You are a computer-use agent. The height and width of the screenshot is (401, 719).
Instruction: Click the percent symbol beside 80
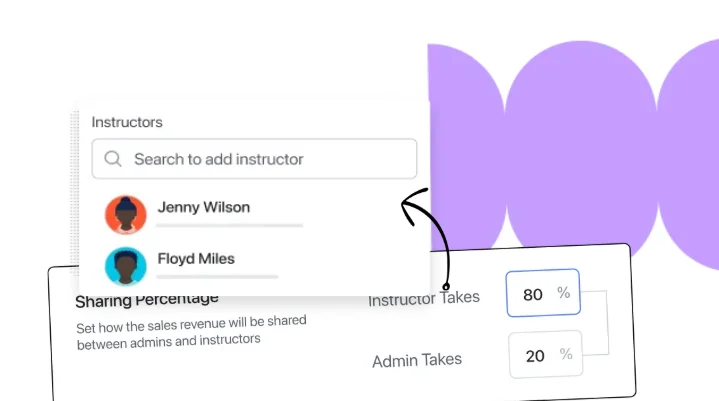(x=564, y=294)
